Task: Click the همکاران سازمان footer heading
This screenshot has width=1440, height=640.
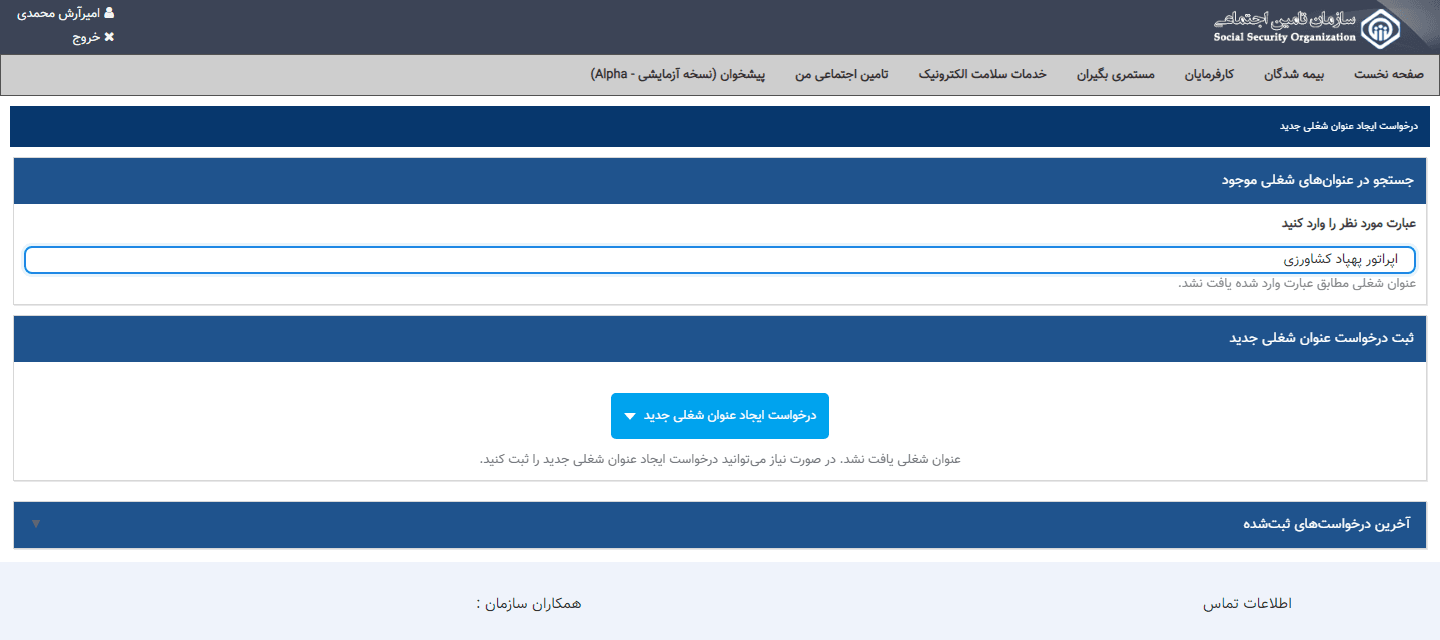Action: [529, 603]
